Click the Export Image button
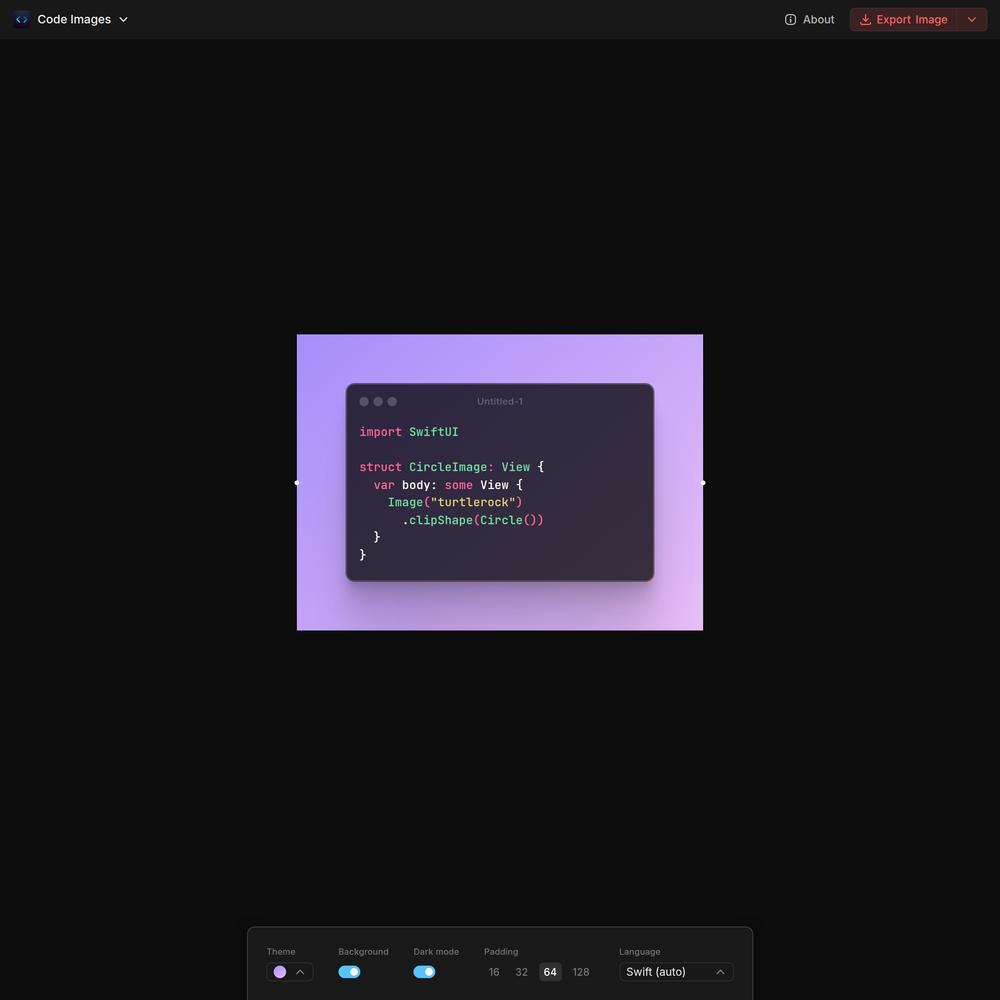Screen dimensions: 1000x1000 [903, 20]
